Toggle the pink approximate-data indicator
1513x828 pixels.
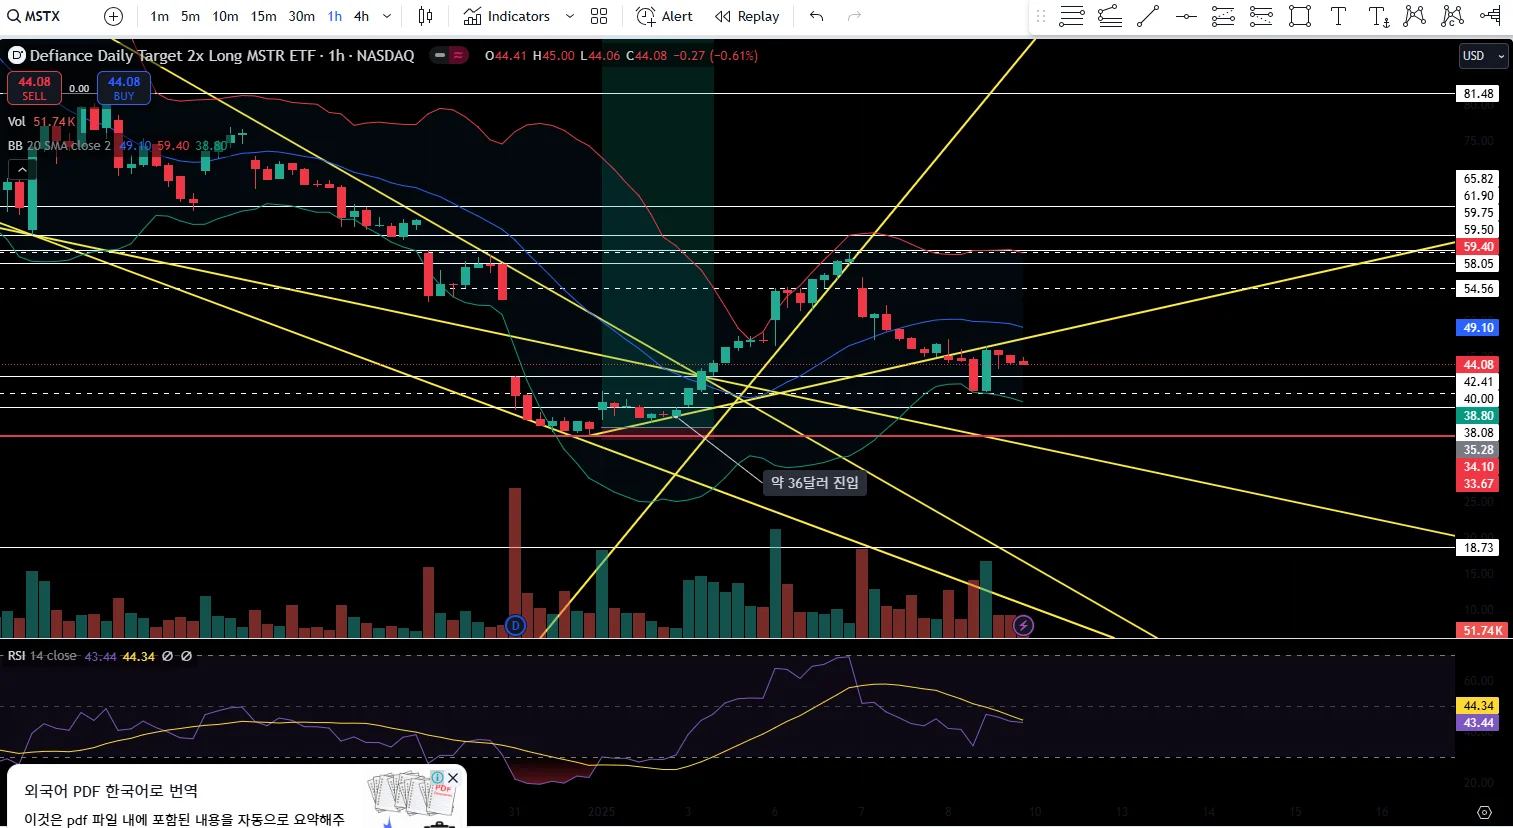tap(458, 56)
